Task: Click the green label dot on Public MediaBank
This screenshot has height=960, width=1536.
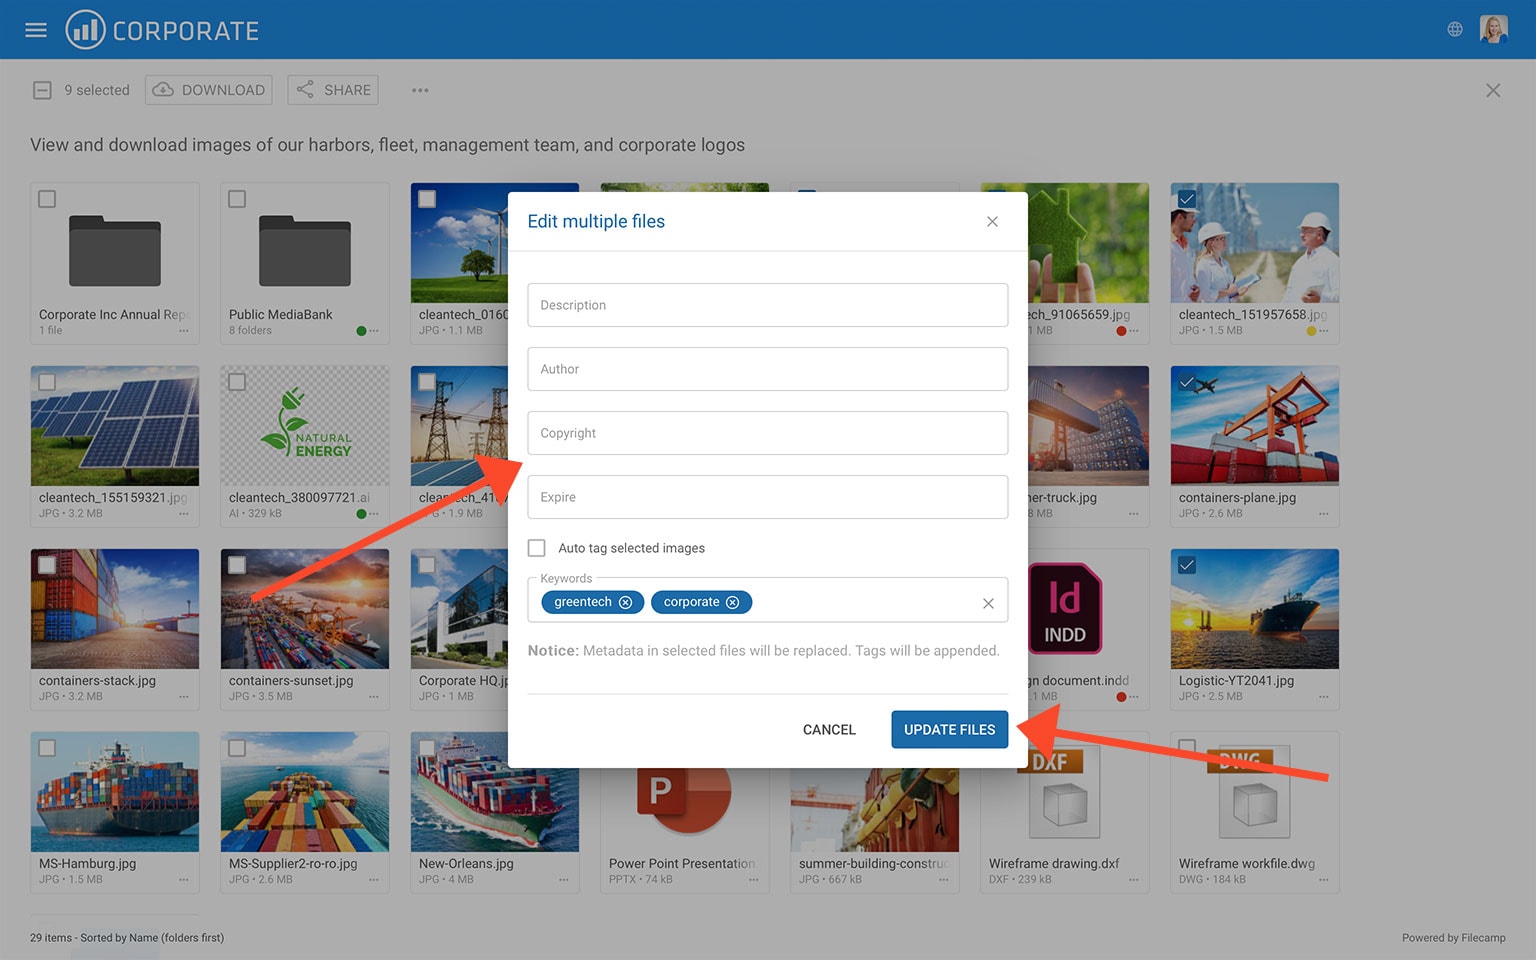Action: click(x=361, y=331)
